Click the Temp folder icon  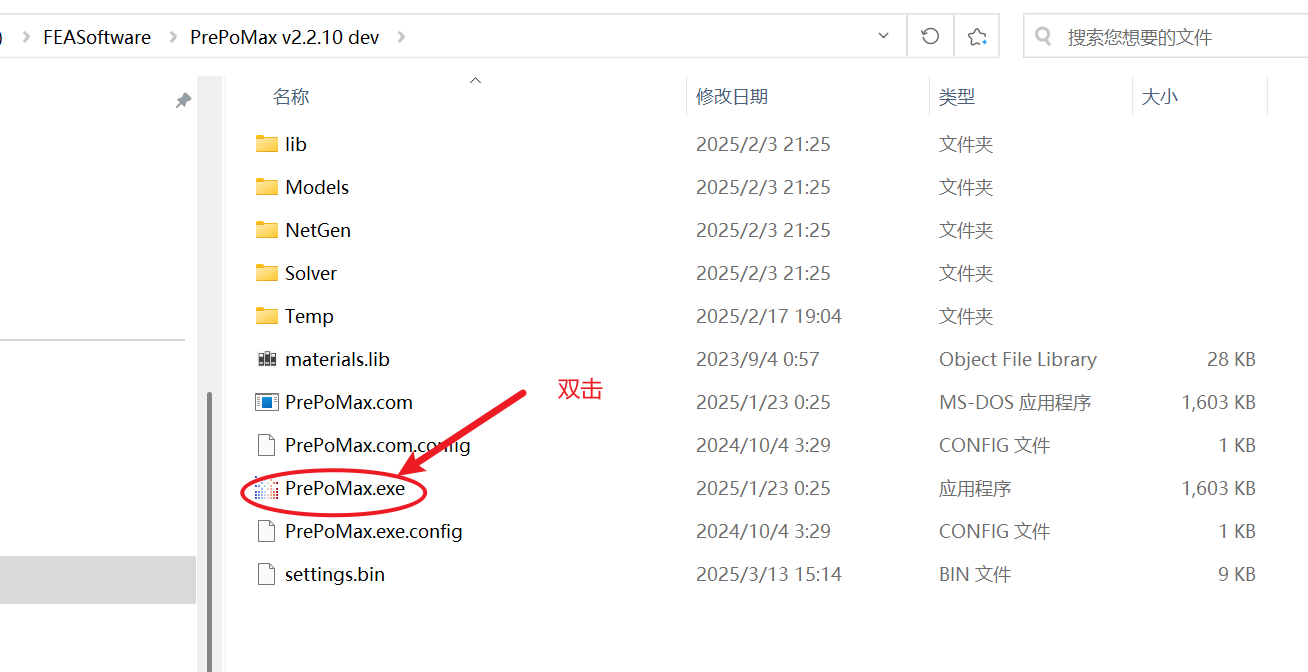click(266, 316)
